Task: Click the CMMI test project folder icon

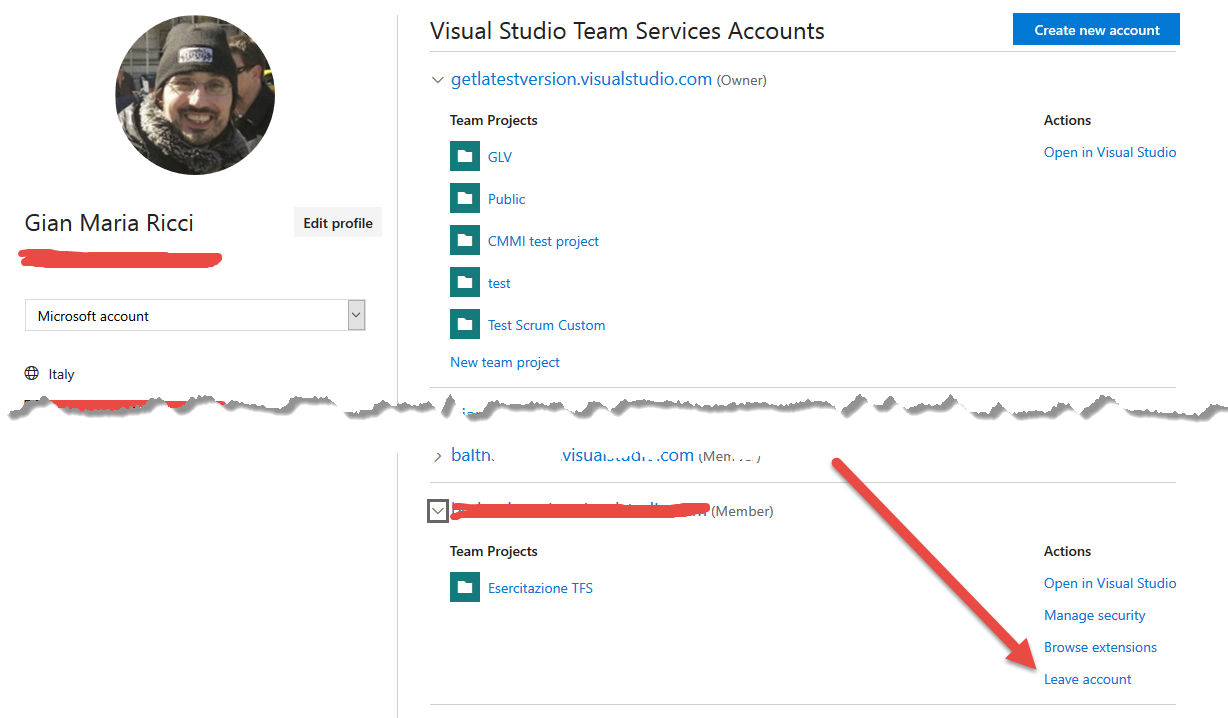Action: pos(465,241)
